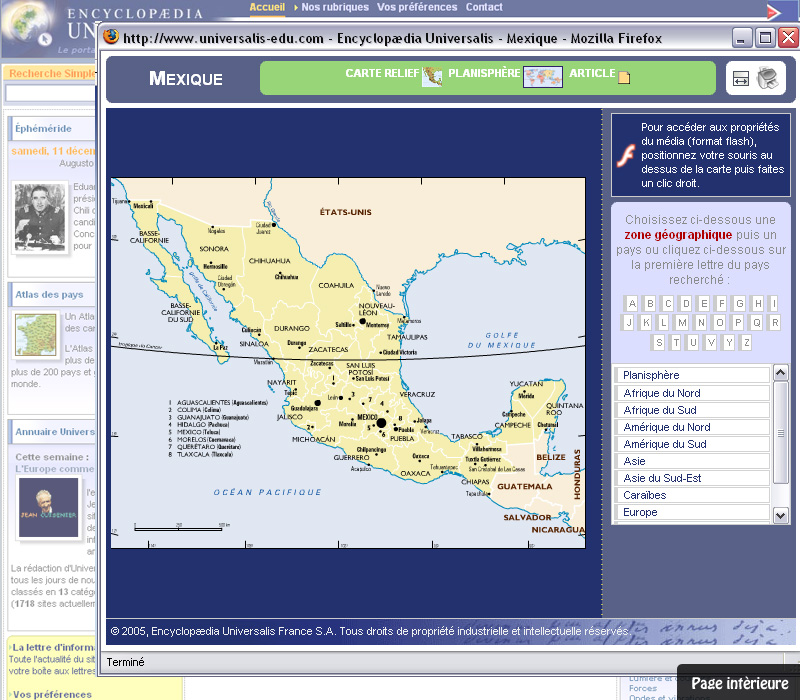Select letter S in country index

coord(659,342)
